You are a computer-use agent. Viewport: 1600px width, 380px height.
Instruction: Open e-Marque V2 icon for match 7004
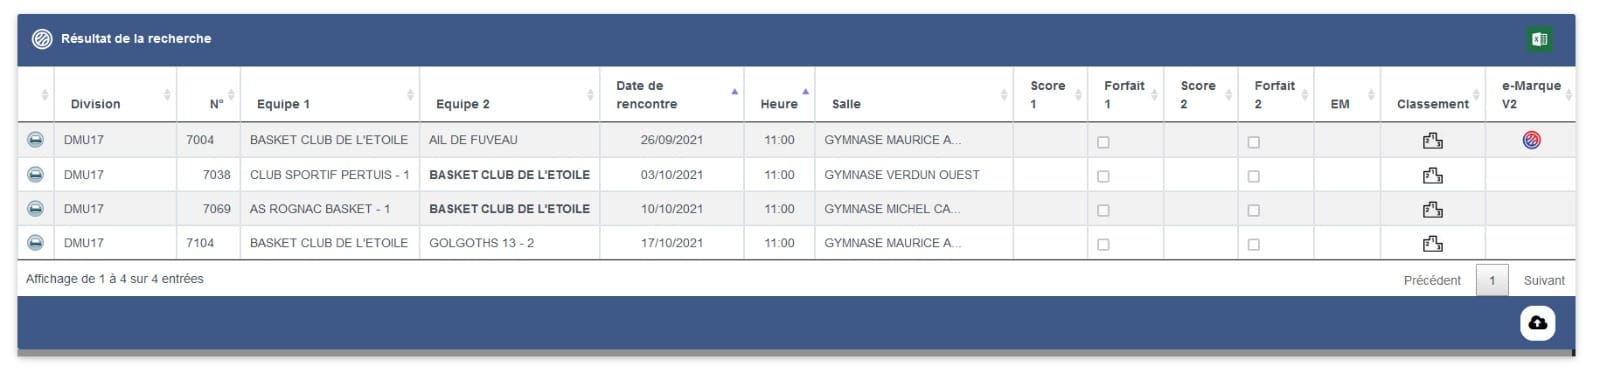(1531, 141)
